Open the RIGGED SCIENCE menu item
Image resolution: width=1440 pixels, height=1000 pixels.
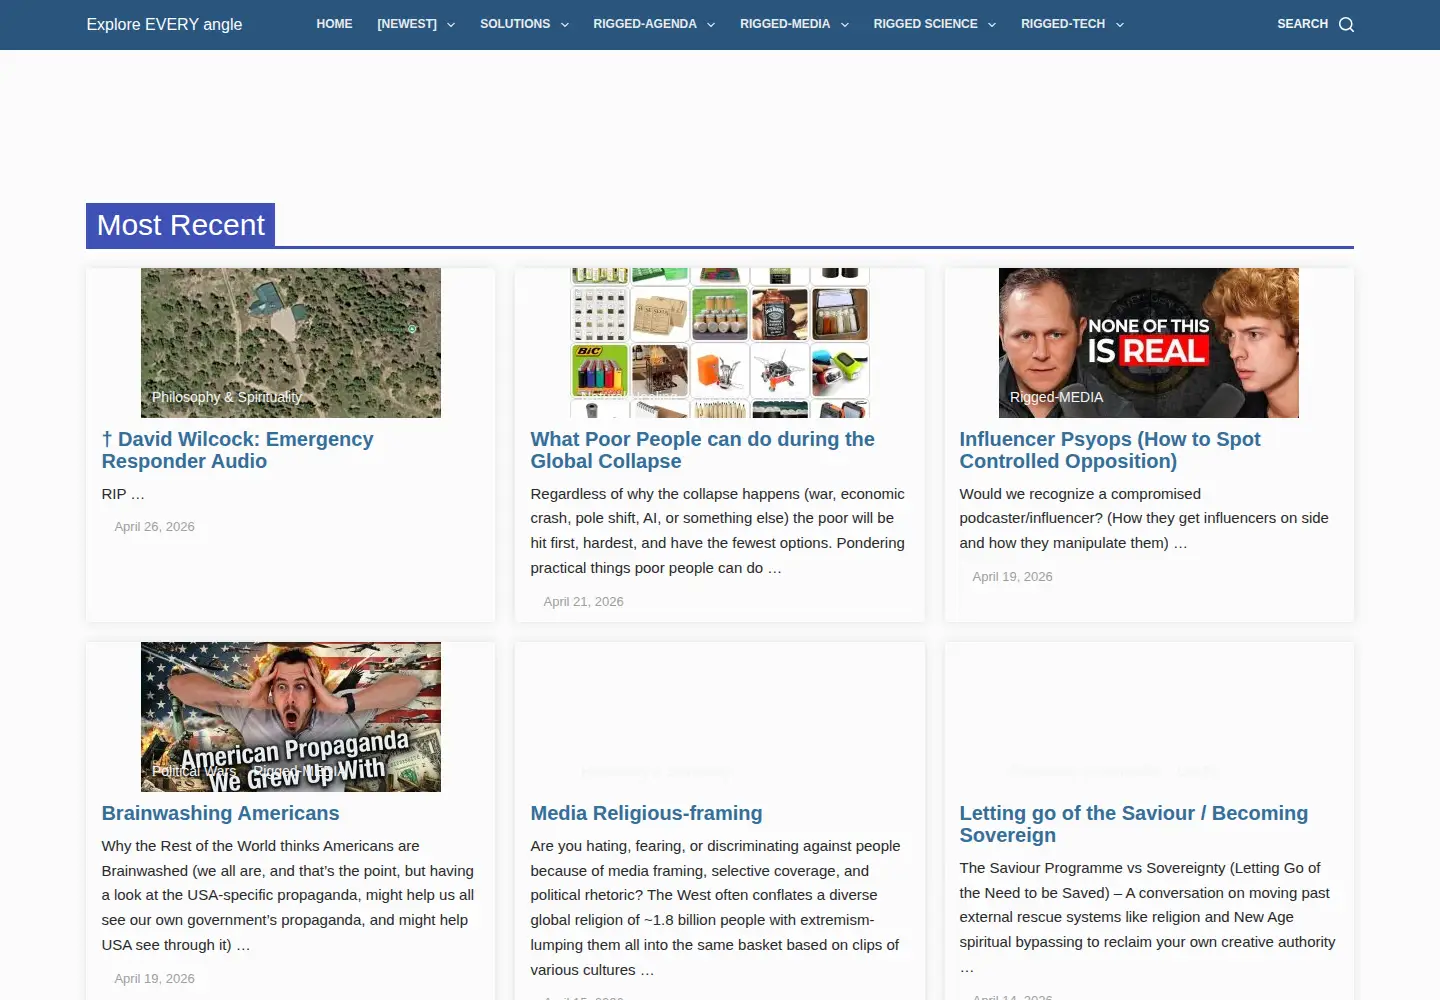[926, 24]
